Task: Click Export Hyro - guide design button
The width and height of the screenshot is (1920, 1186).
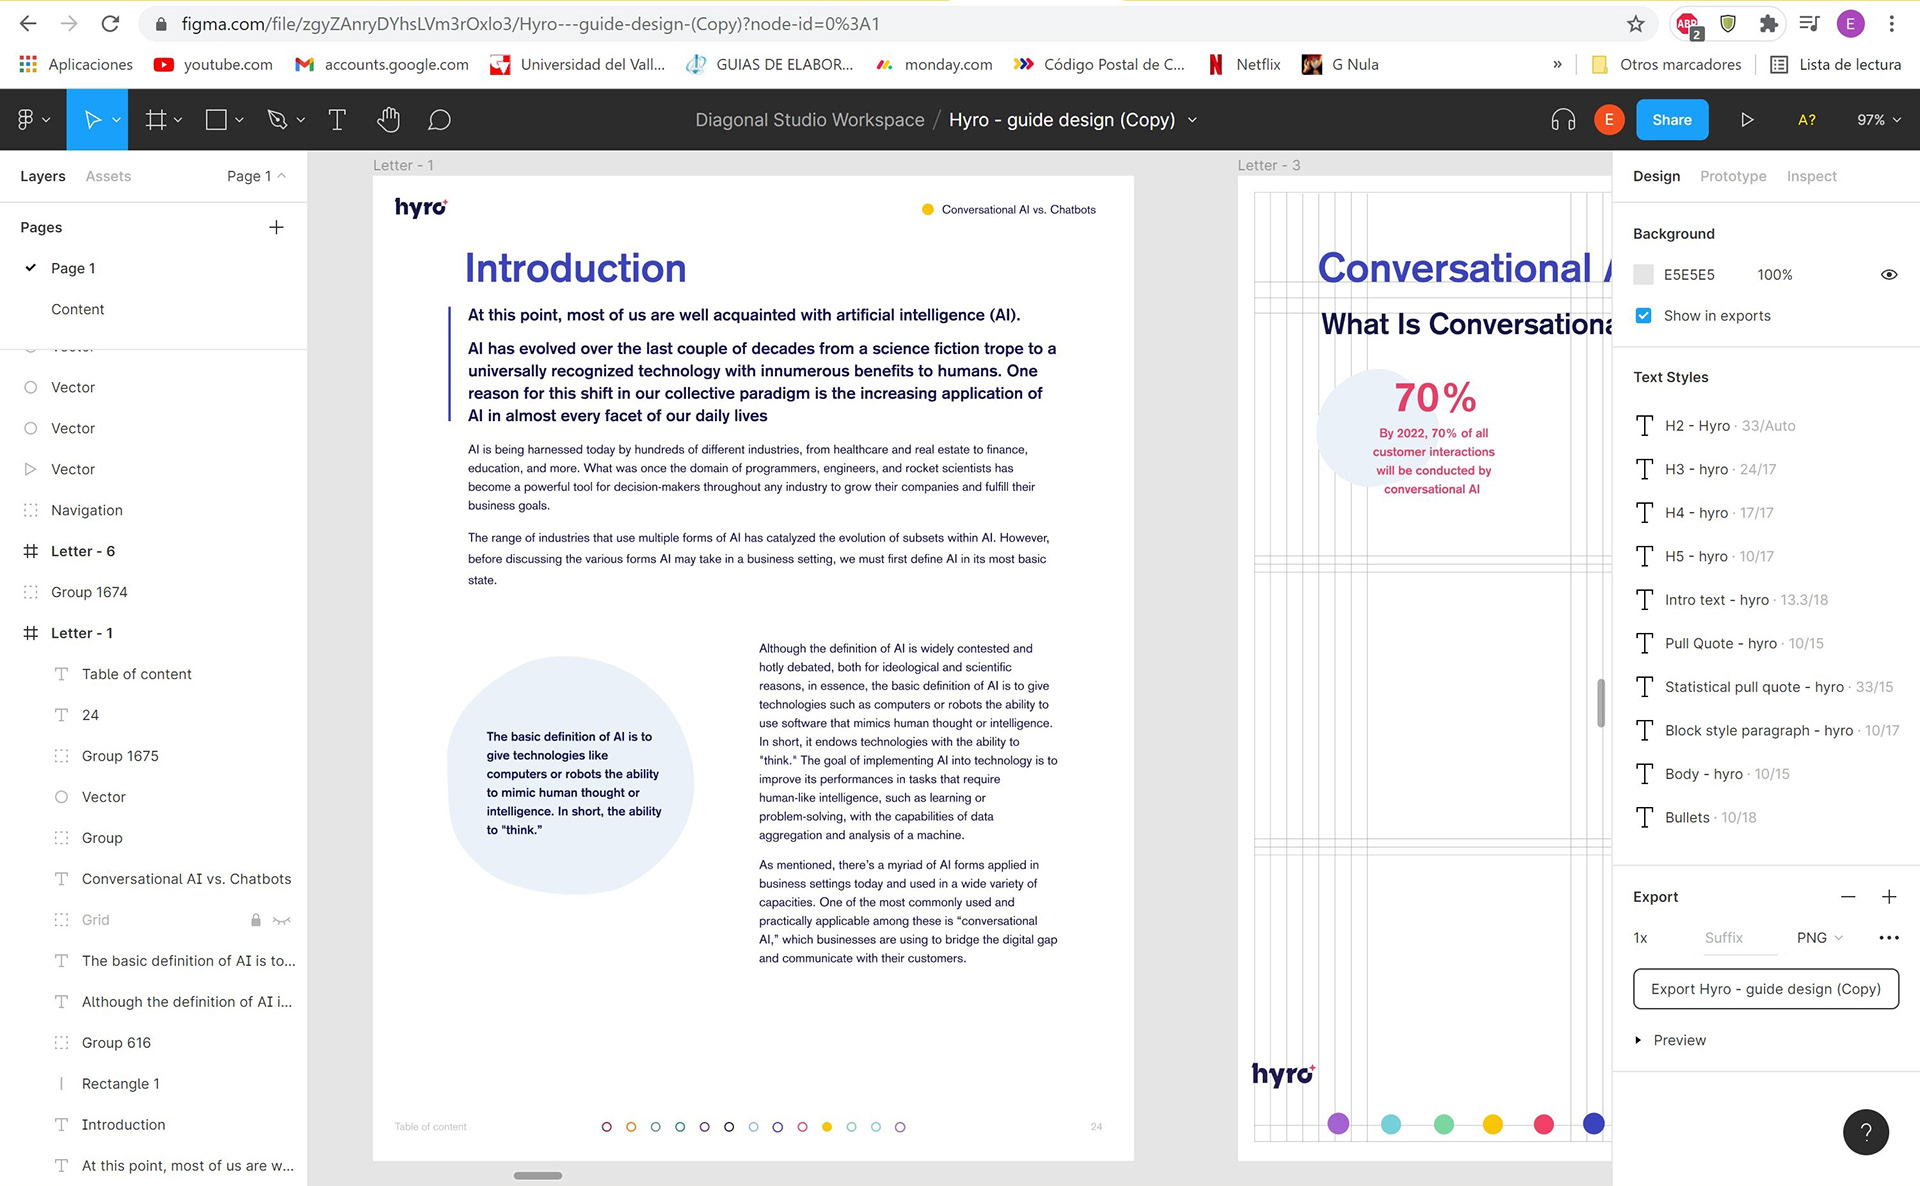Action: [x=1765, y=989]
